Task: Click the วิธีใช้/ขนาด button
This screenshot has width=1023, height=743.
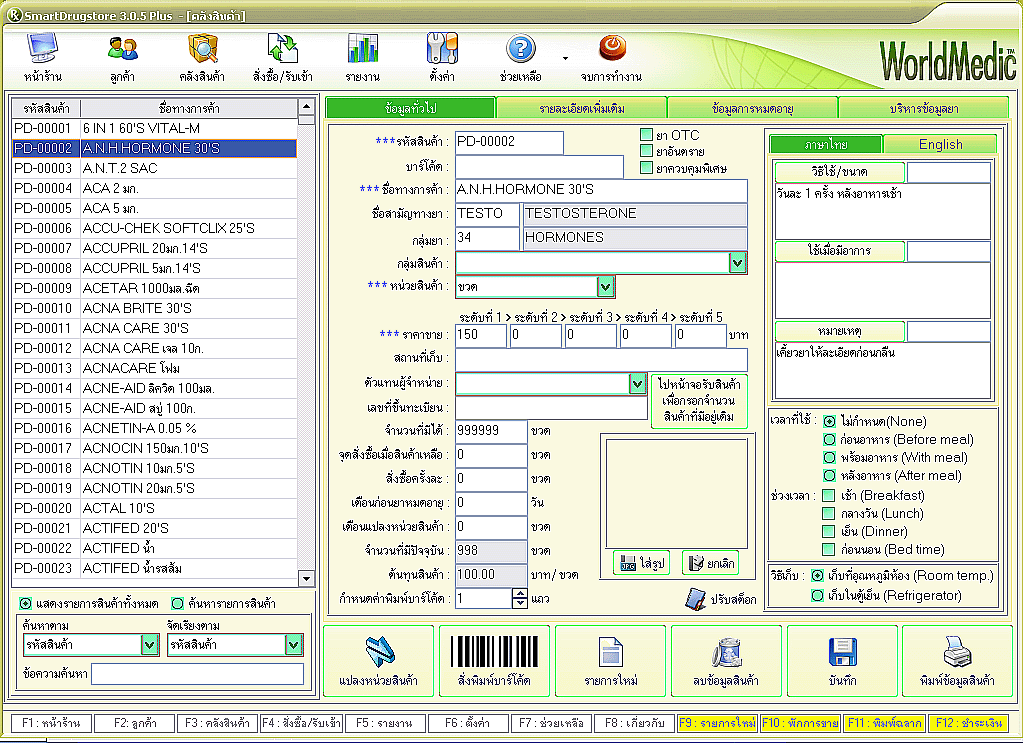Action: point(840,172)
